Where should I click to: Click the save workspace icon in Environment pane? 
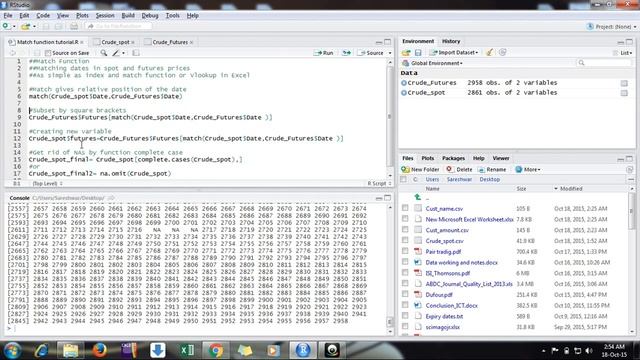pyautogui.click(x=418, y=53)
